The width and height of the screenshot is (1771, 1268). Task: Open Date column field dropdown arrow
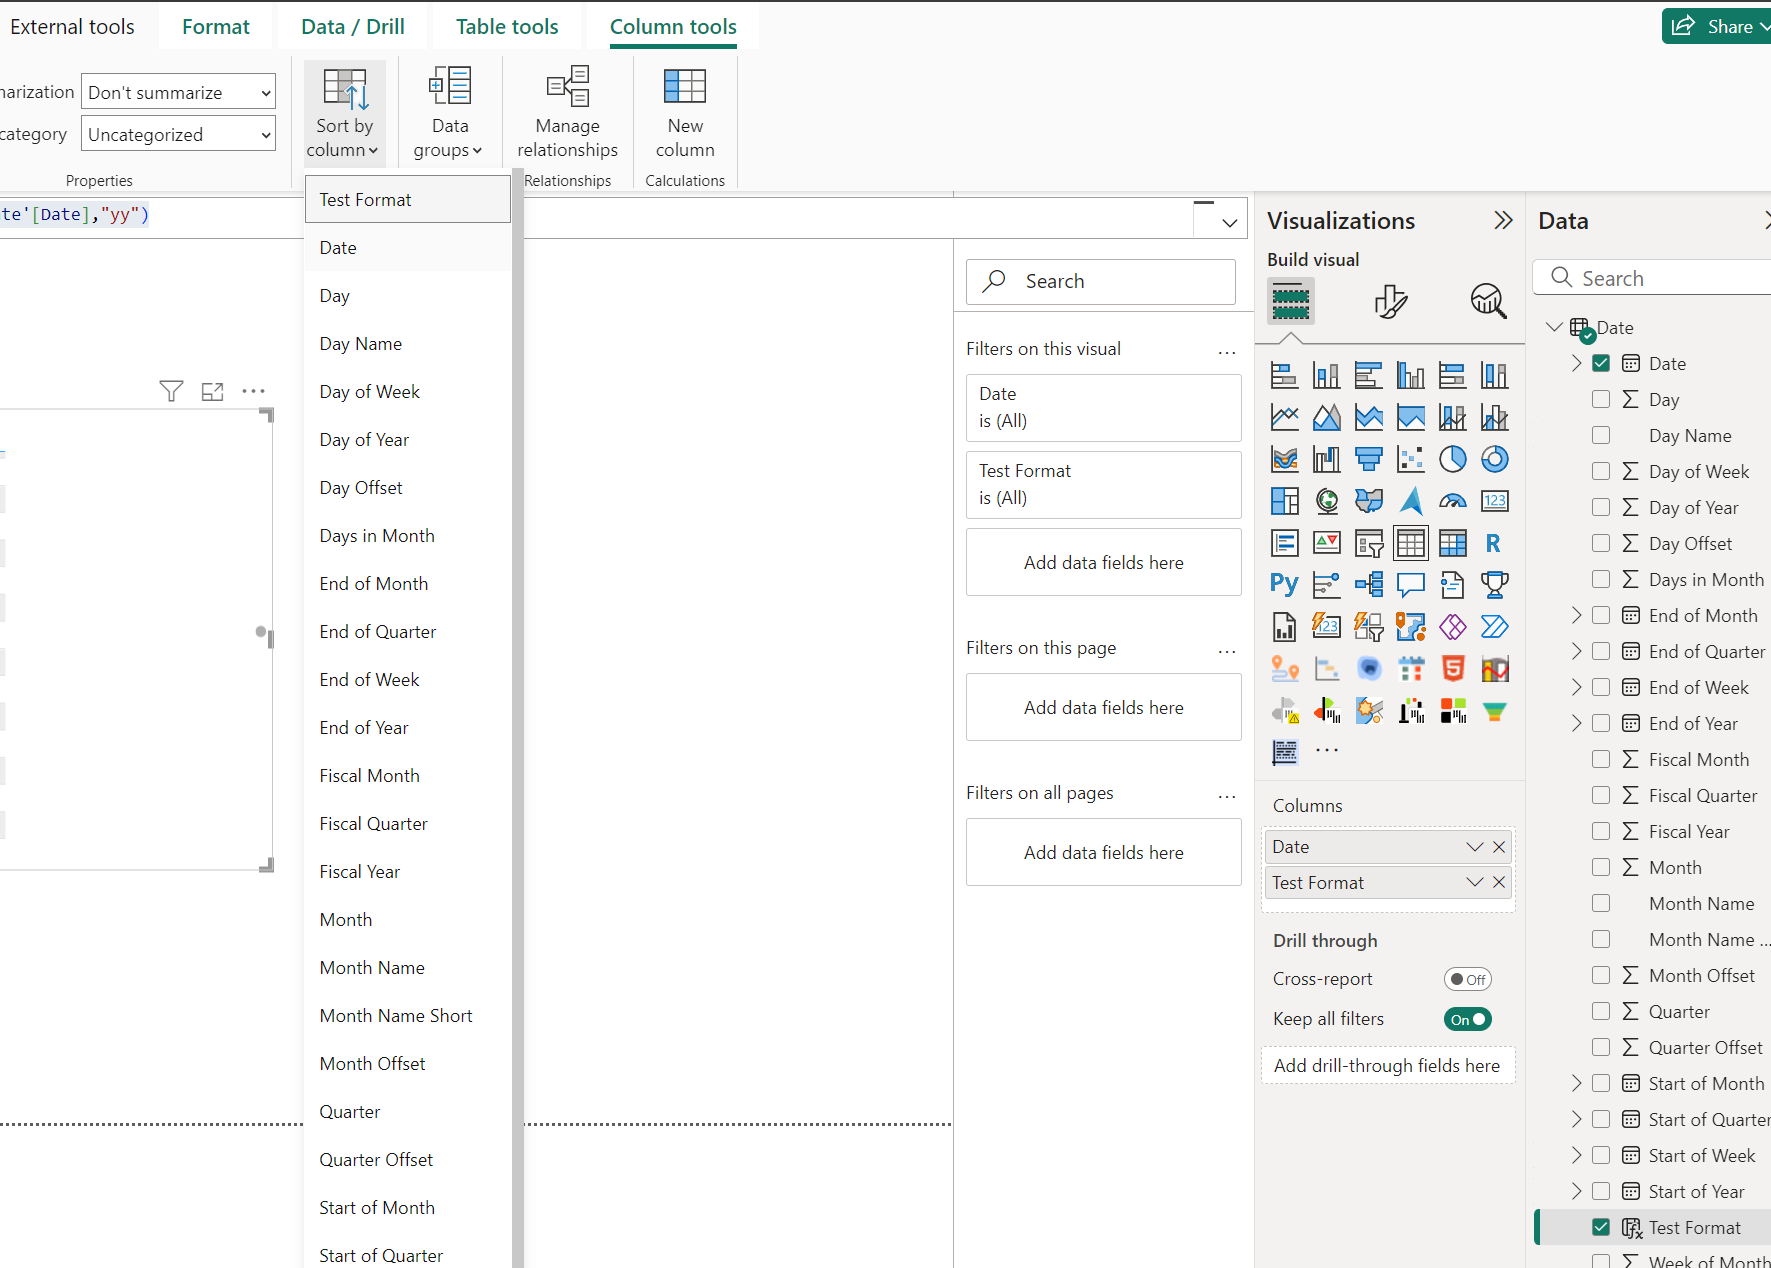pos(1474,847)
